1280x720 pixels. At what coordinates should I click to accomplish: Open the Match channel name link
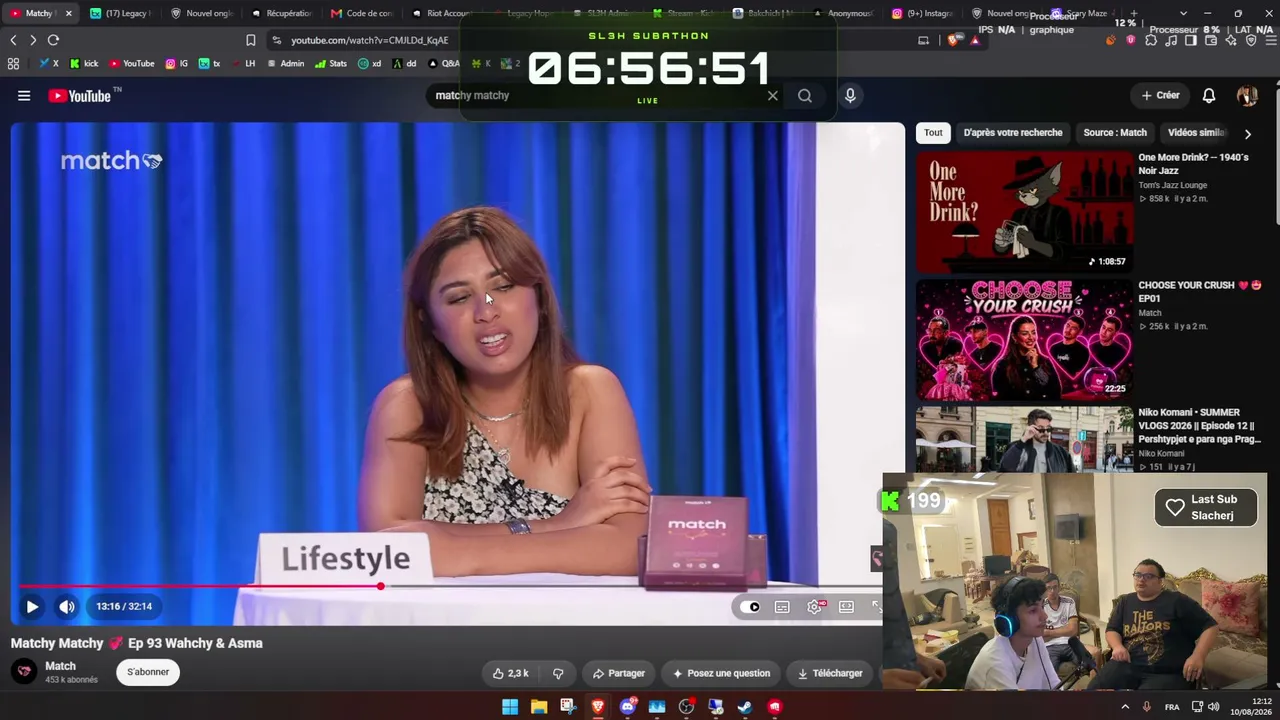[60, 666]
